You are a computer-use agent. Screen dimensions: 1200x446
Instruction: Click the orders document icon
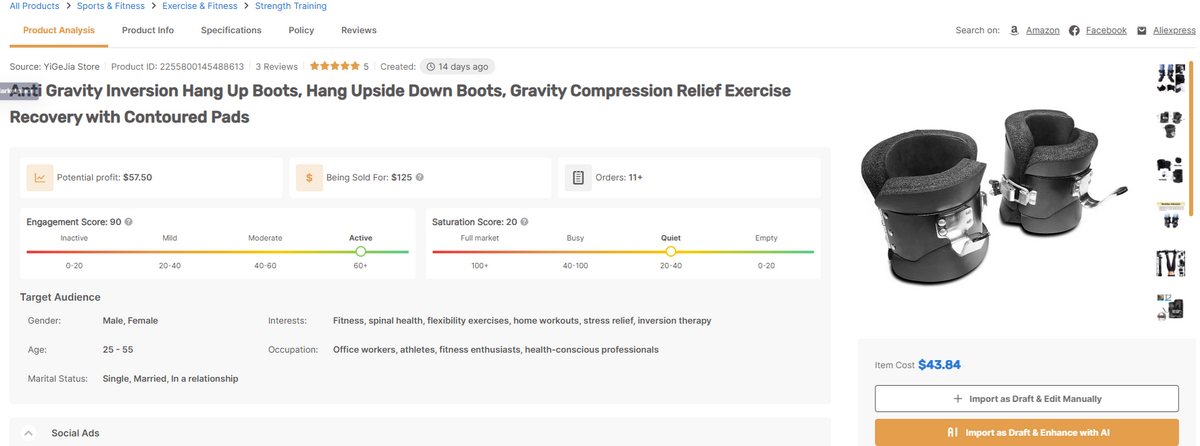pyautogui.click(x=578, y=177)
